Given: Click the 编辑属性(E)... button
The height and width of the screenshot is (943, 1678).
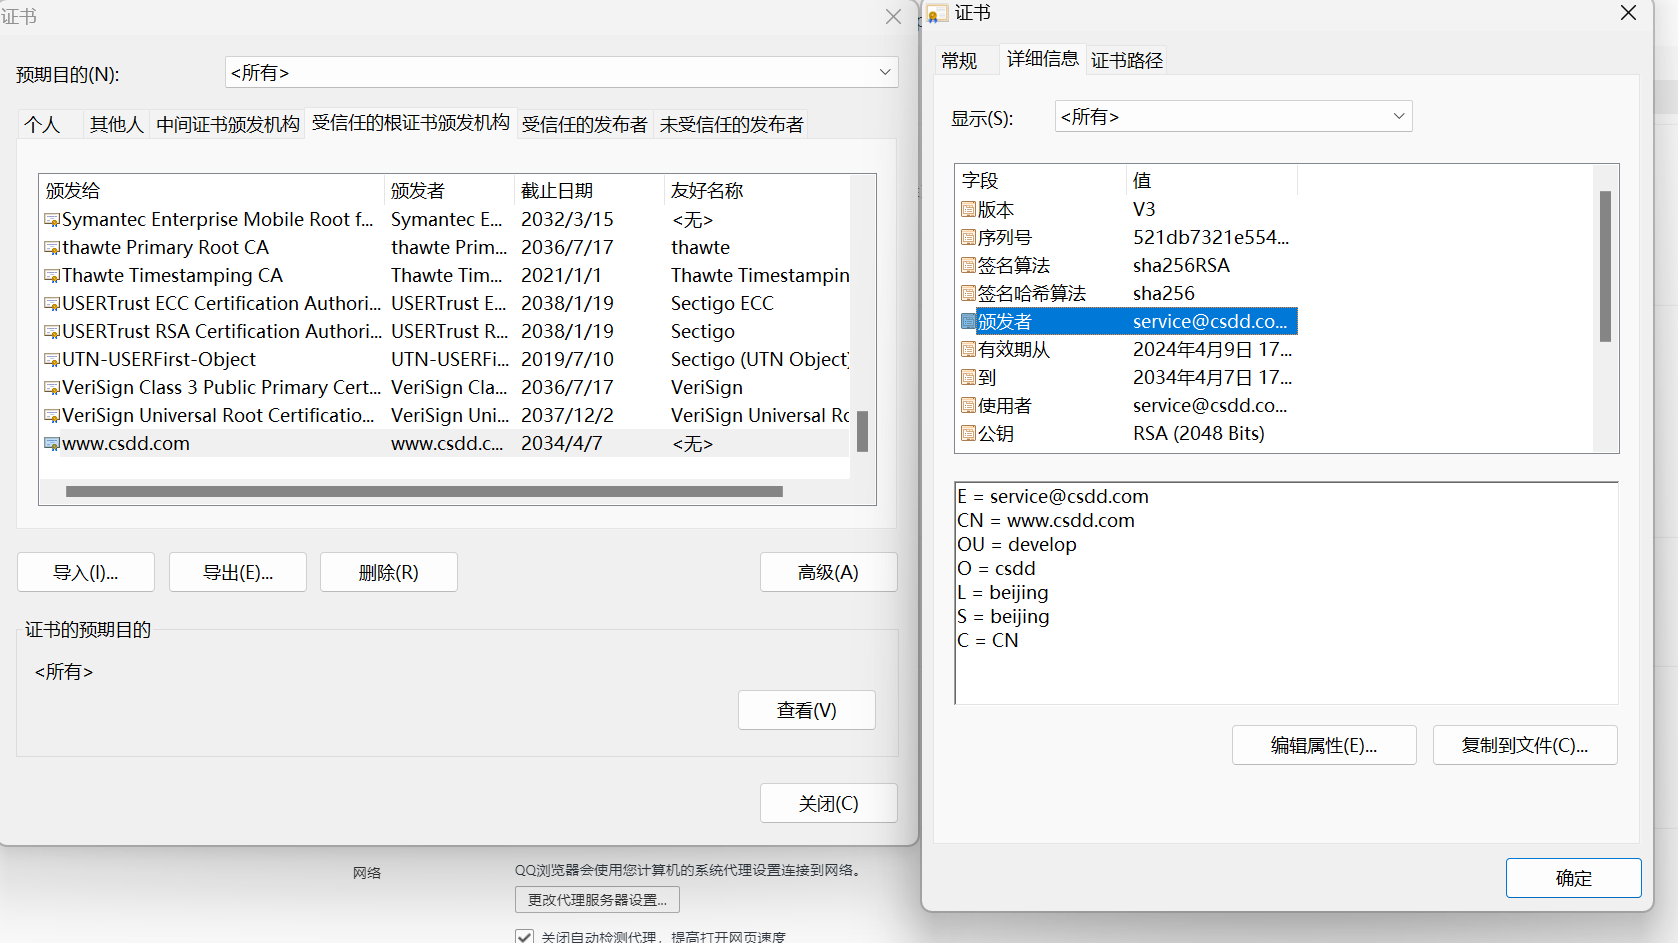Looking at the screenshot, I should 1324,745.
